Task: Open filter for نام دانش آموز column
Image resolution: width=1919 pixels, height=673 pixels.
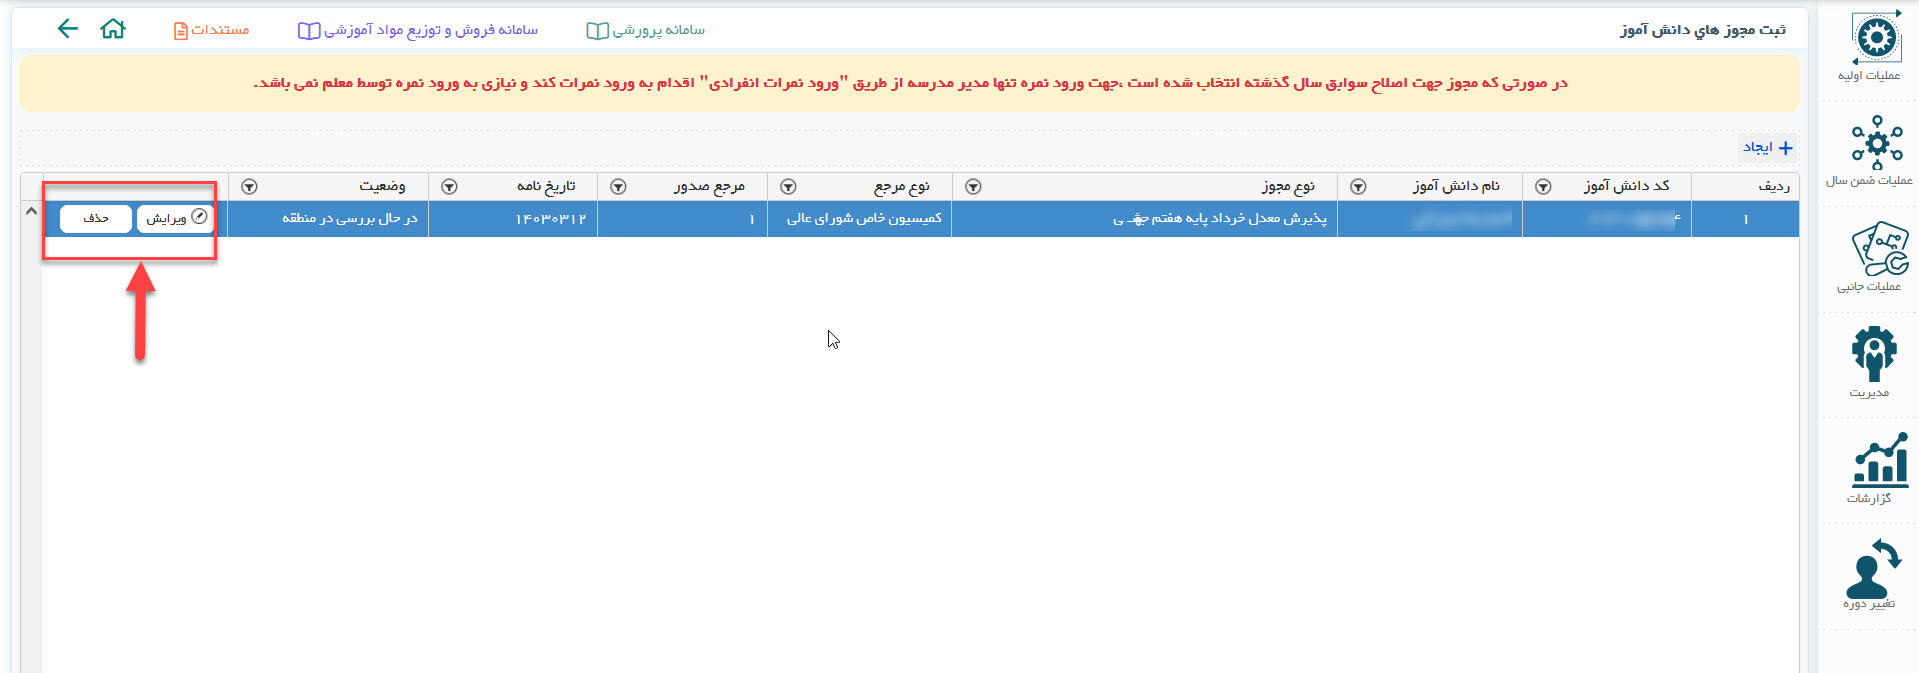Action: click(x=1358, y=187)
